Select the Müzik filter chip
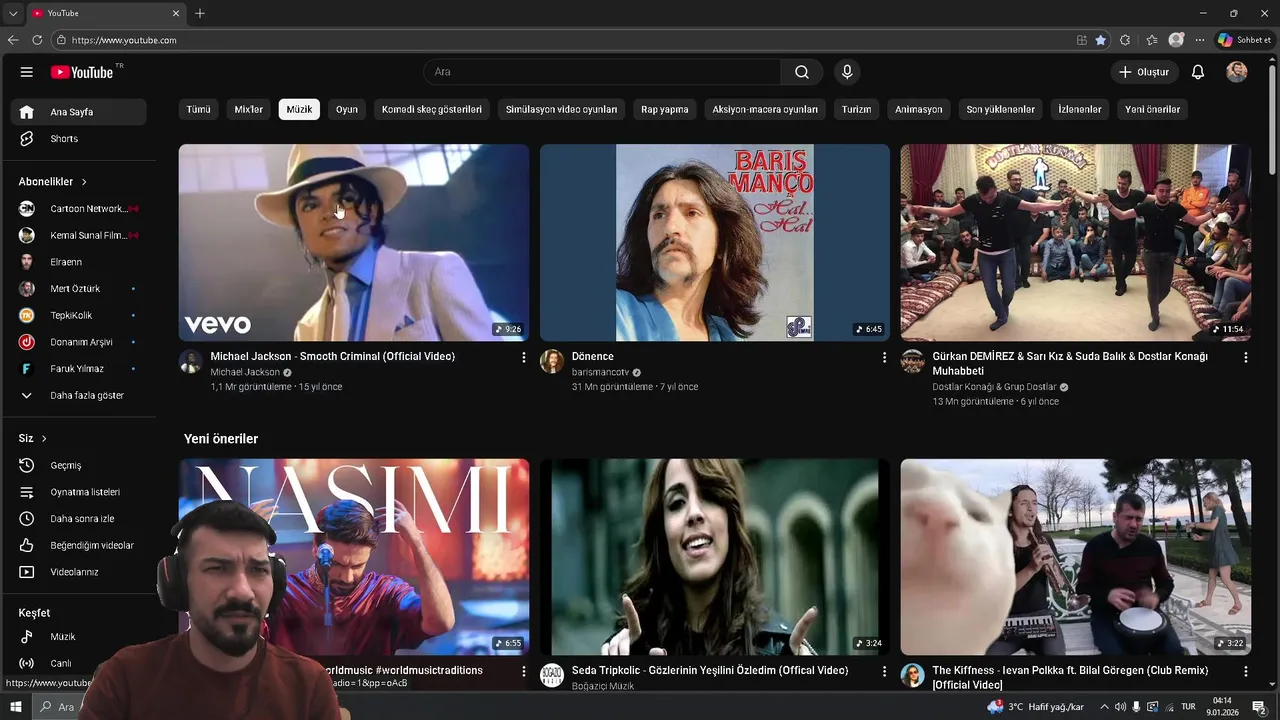 pos(299,109)
